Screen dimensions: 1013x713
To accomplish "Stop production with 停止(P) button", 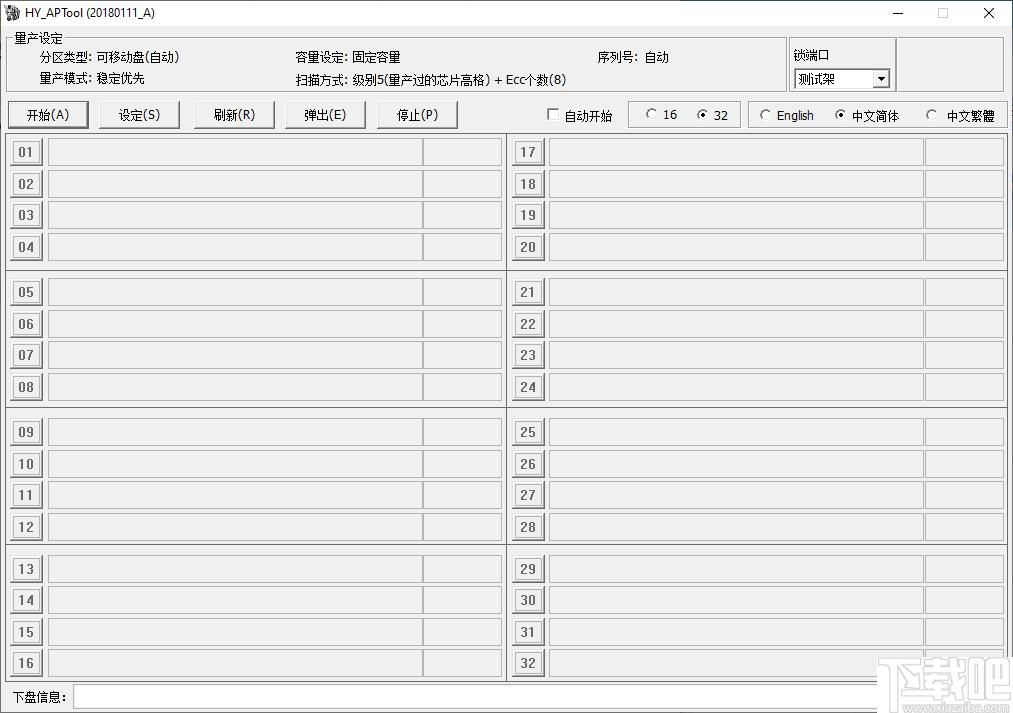I will tap(417, 115).
